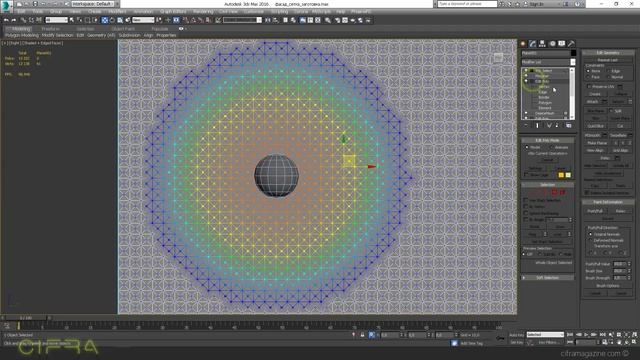The height and width of the screenshot is (360, 640).
Task: Click the Get Stack Selection button
Action: tap(547, 242)
